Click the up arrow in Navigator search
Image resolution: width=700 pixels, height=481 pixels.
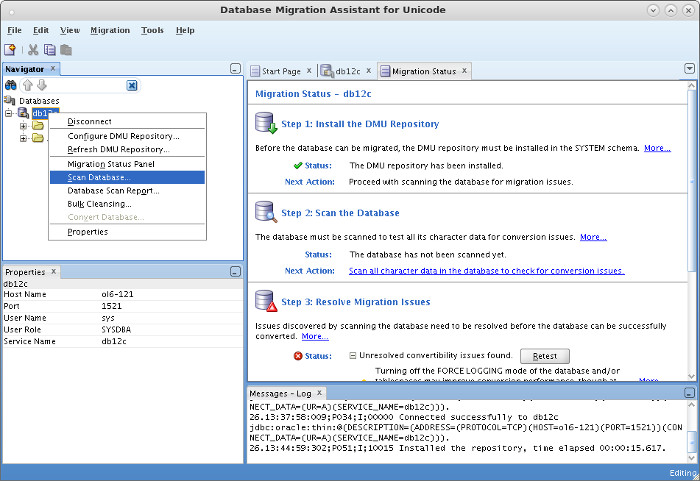[28, 85]
